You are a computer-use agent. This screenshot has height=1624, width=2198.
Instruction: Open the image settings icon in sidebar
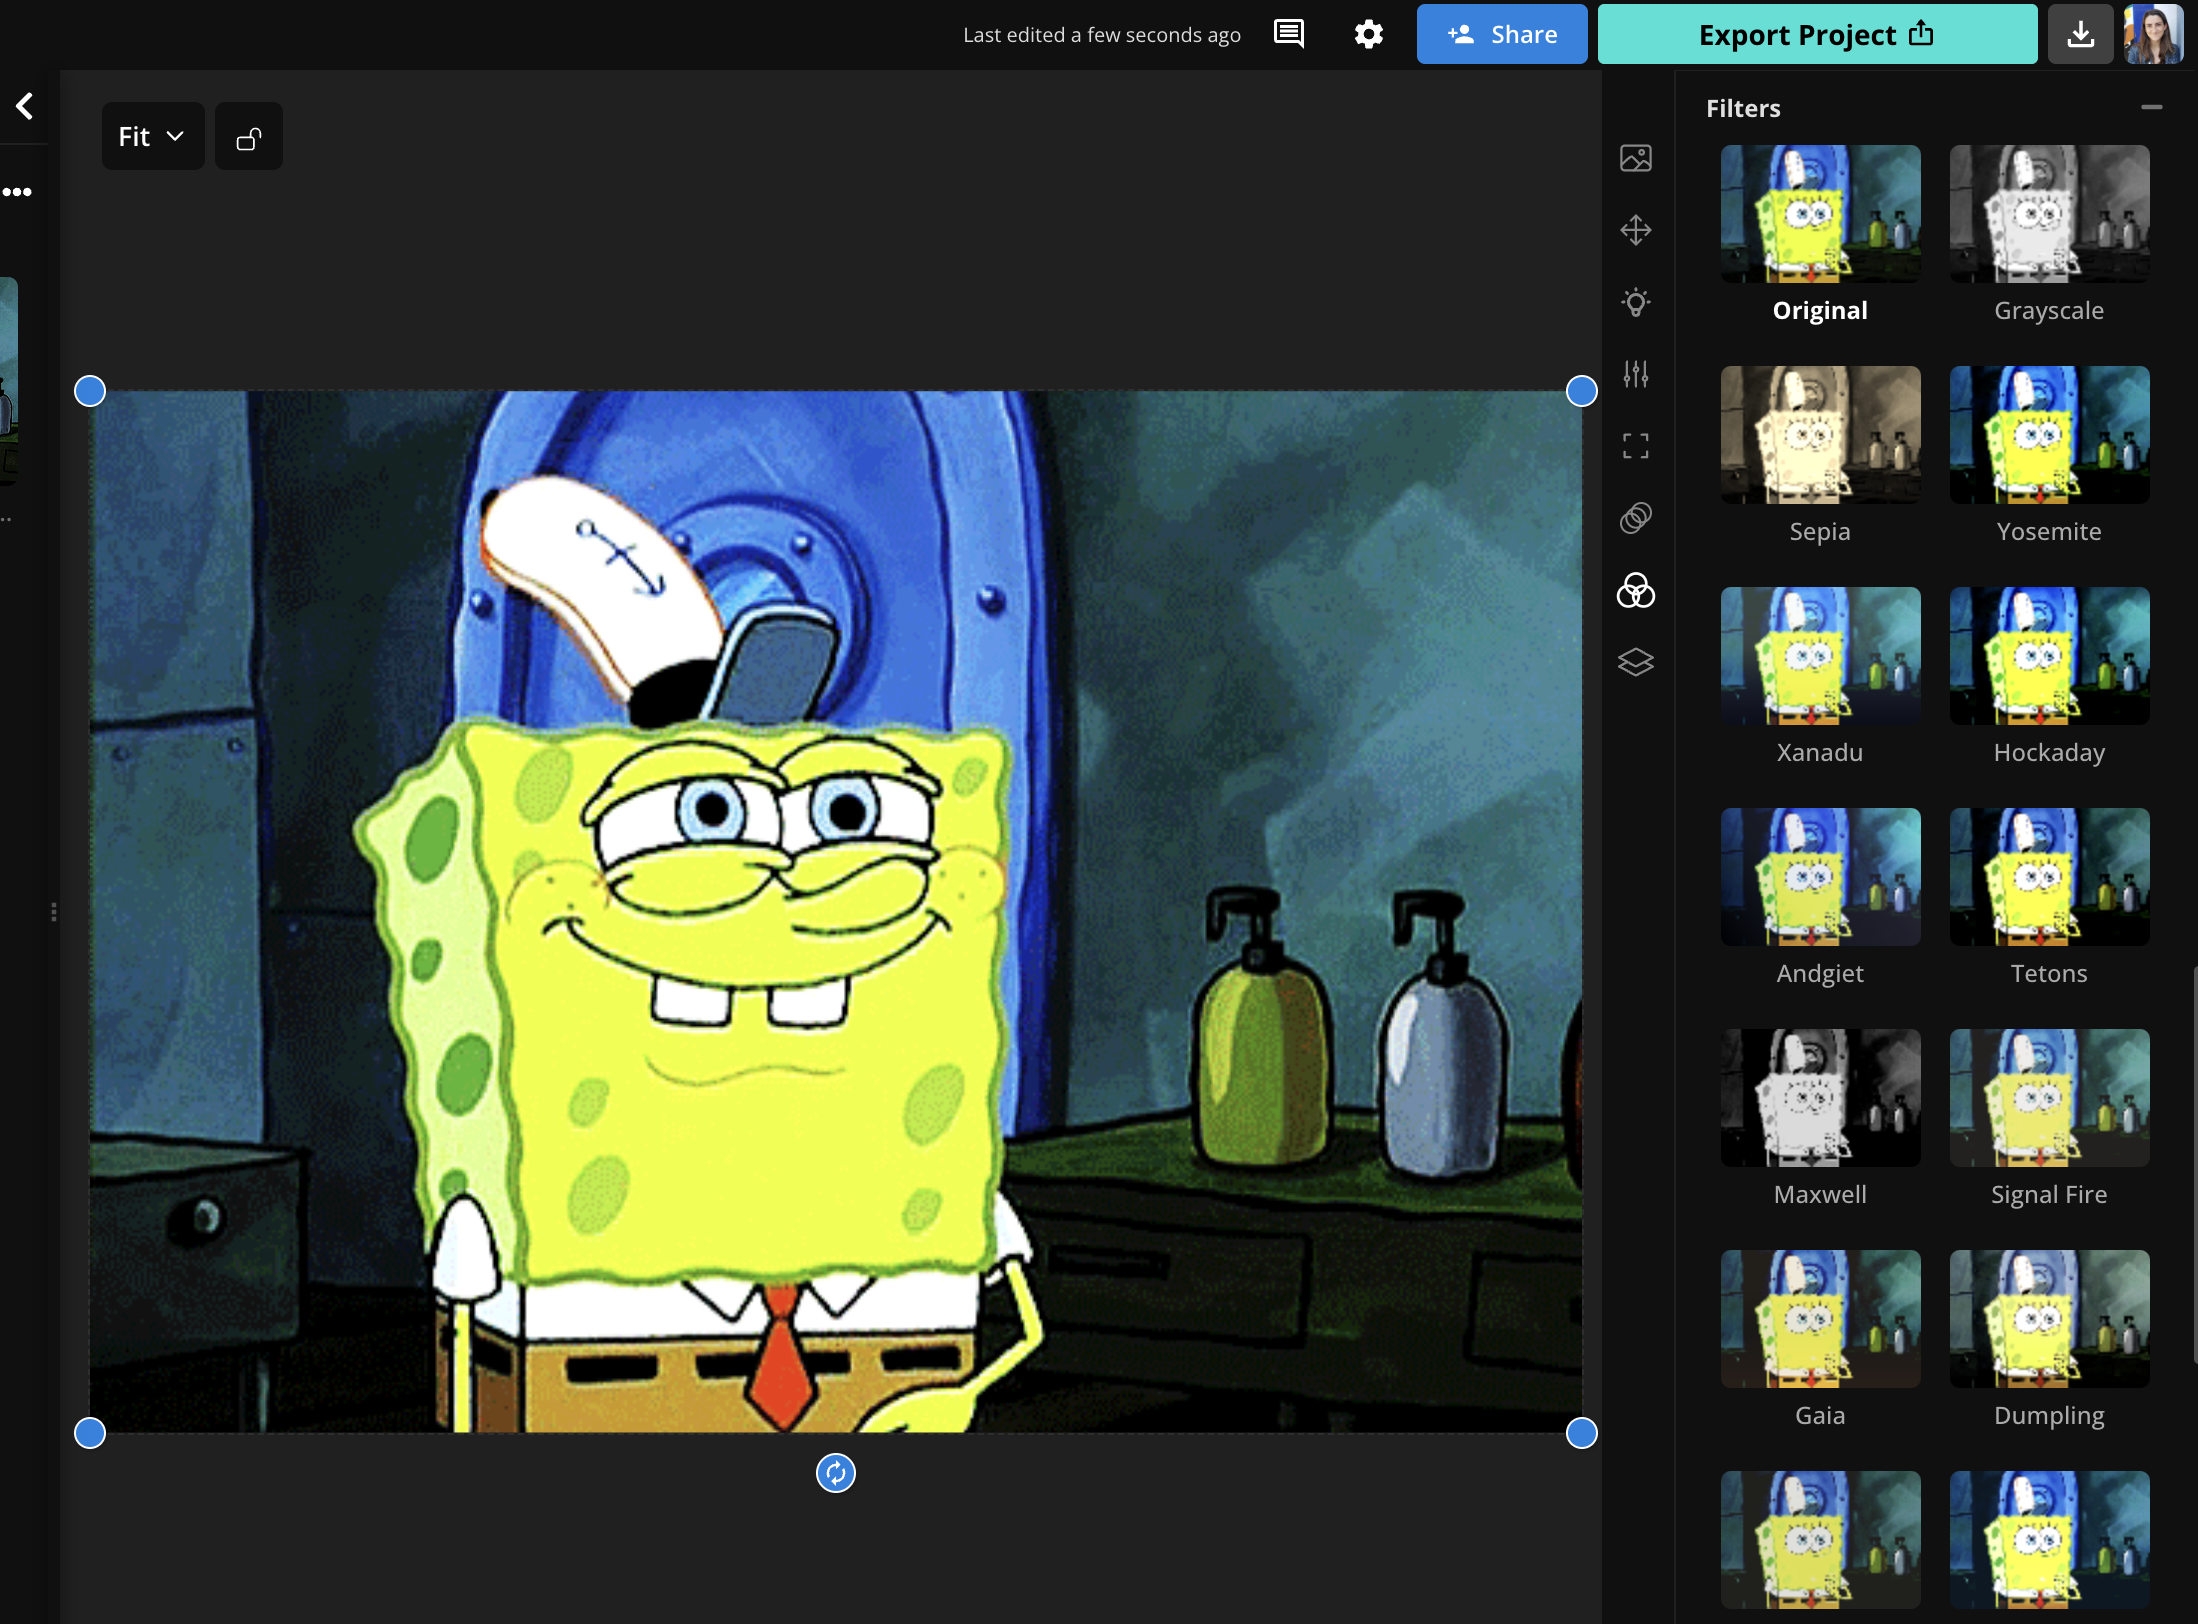pyautogui.click(x=1635, y=158)
